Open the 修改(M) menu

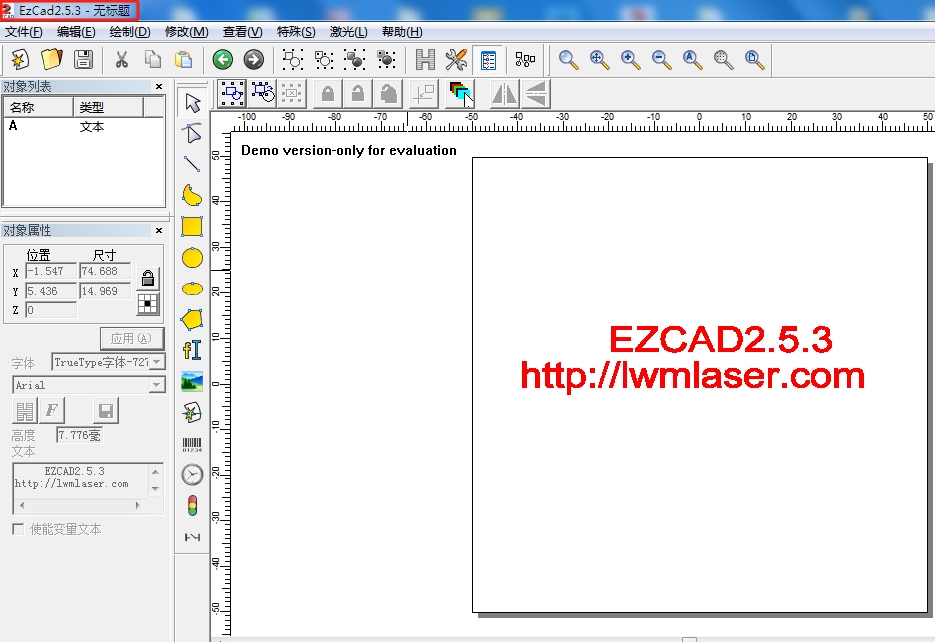186,32
